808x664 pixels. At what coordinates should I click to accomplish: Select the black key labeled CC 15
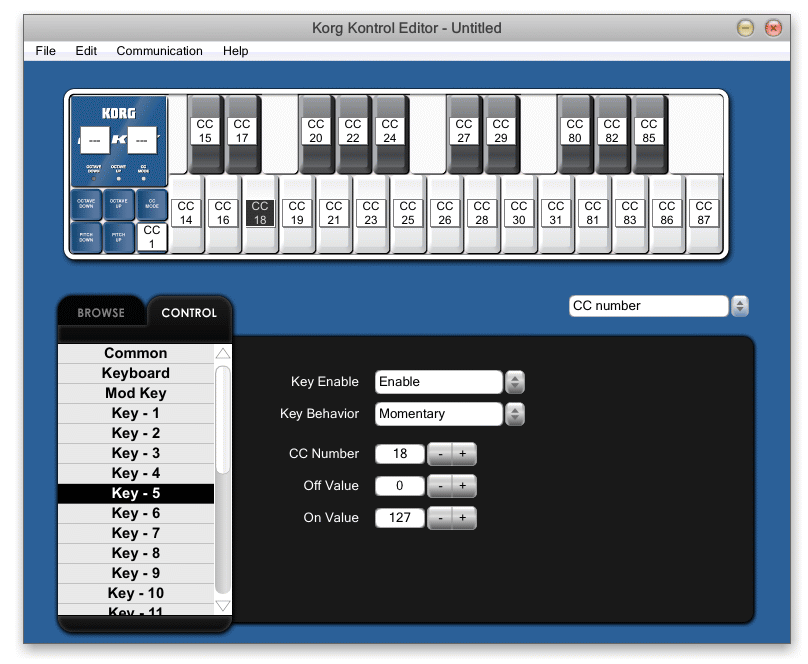205,134
